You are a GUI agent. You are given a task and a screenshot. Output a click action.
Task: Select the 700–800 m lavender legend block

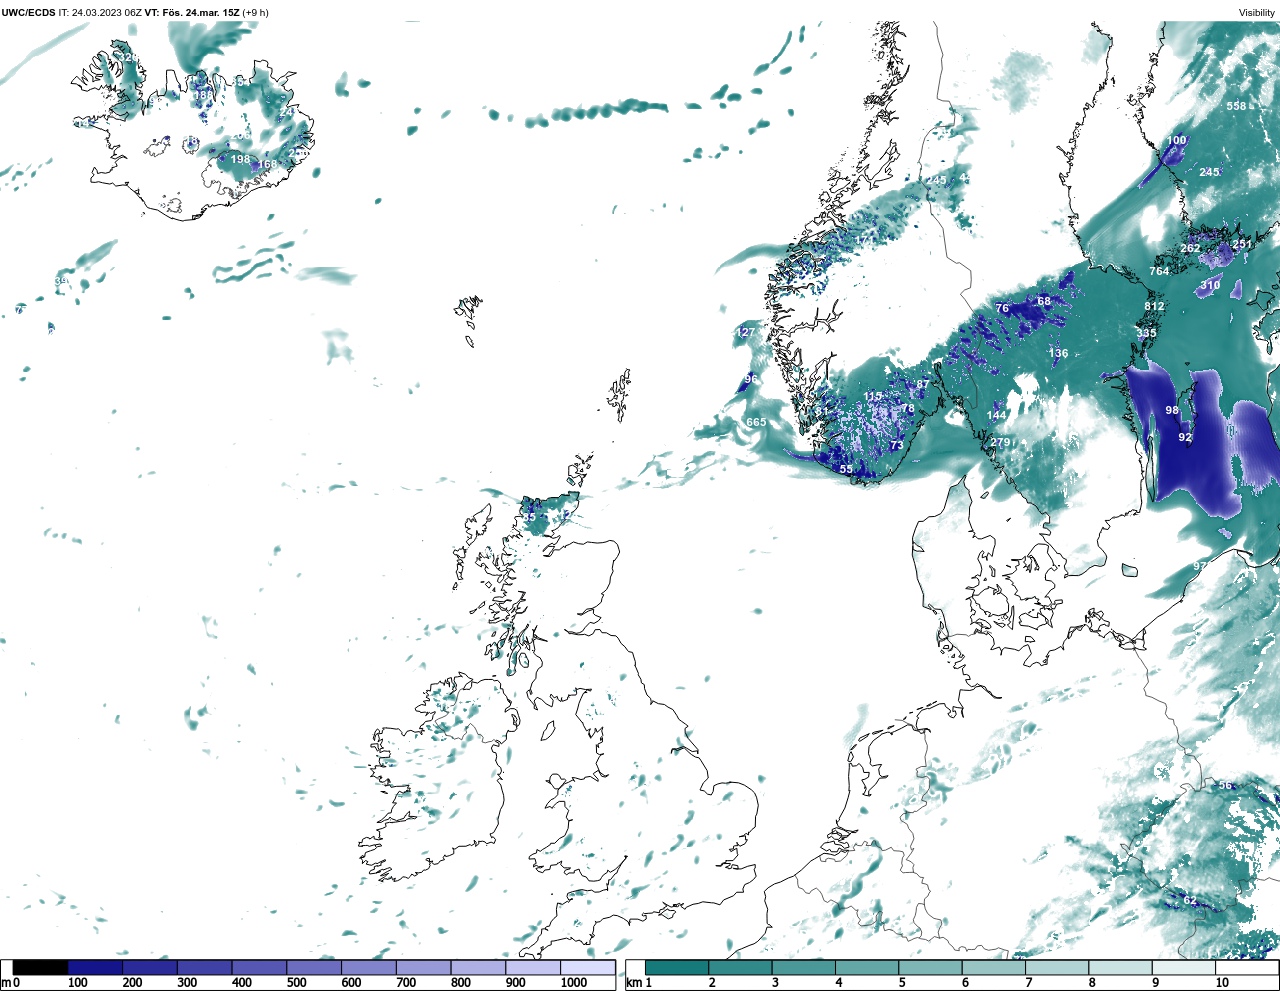[x=423, y=968]
